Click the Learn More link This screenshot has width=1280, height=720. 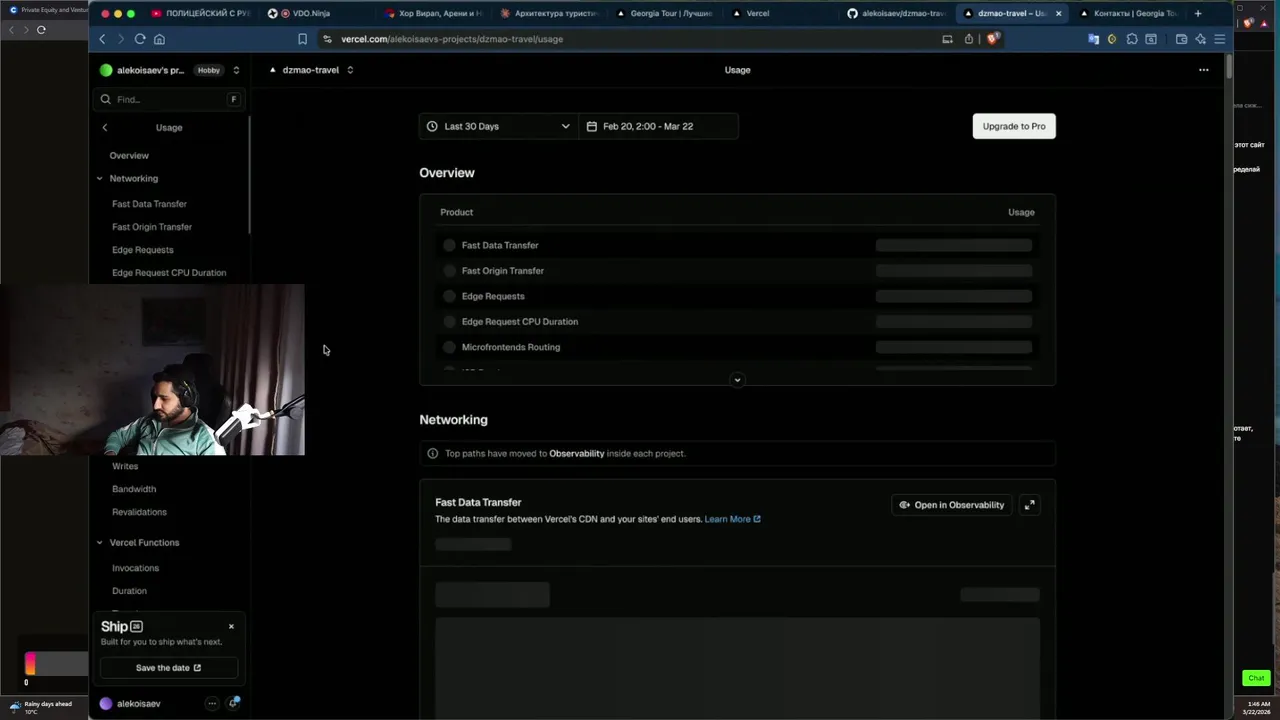732,519
